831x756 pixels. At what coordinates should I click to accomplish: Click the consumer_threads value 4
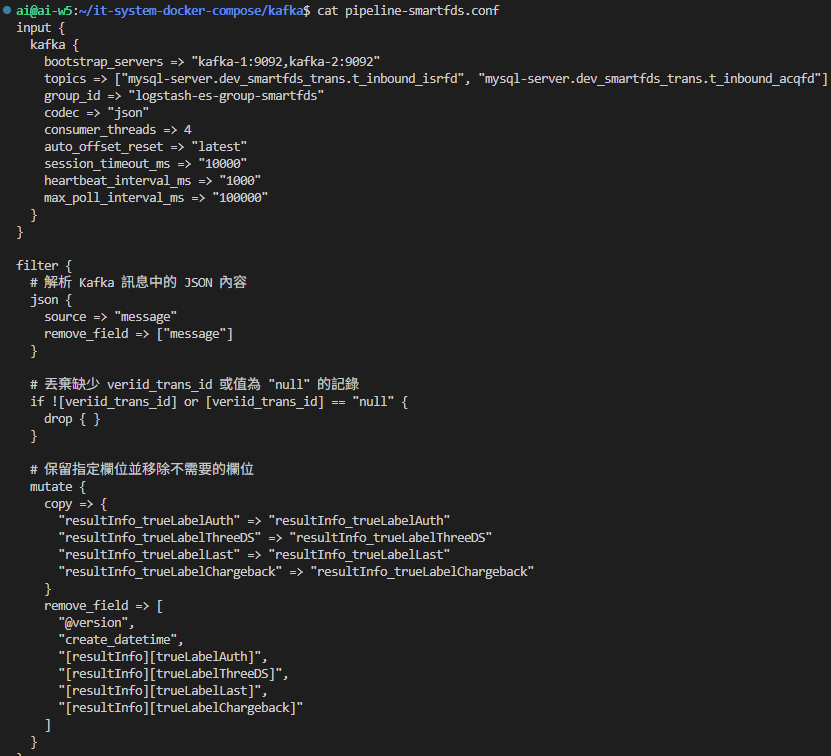pos(187,130)
